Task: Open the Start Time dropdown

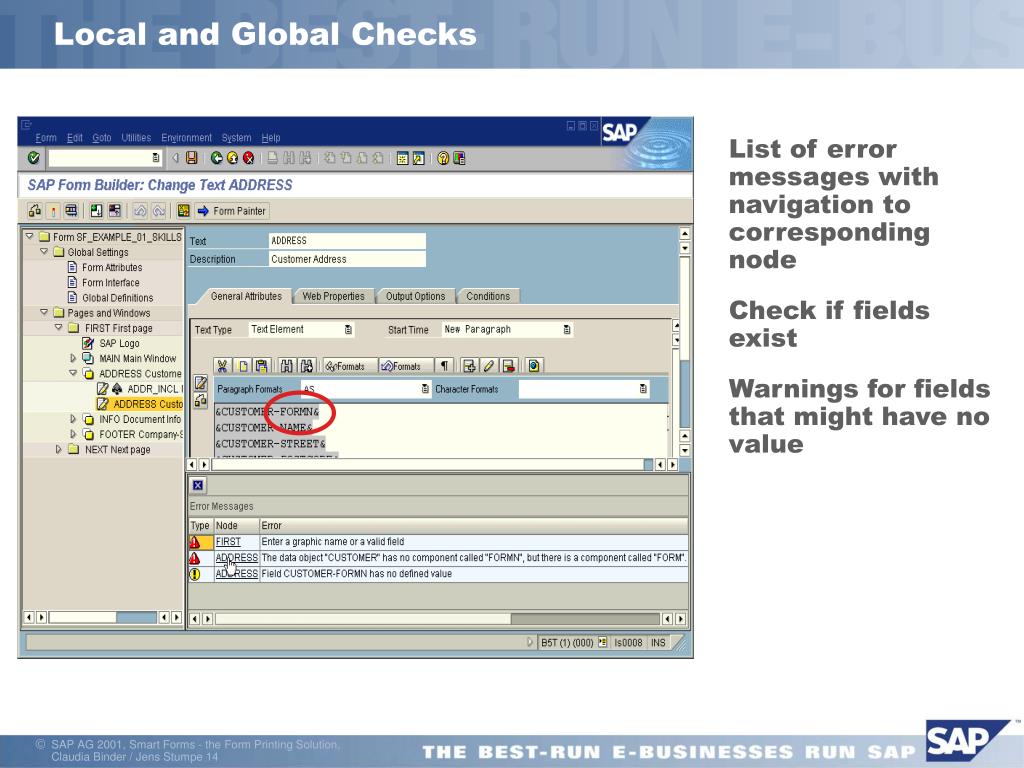Action: tap(567, 330)
